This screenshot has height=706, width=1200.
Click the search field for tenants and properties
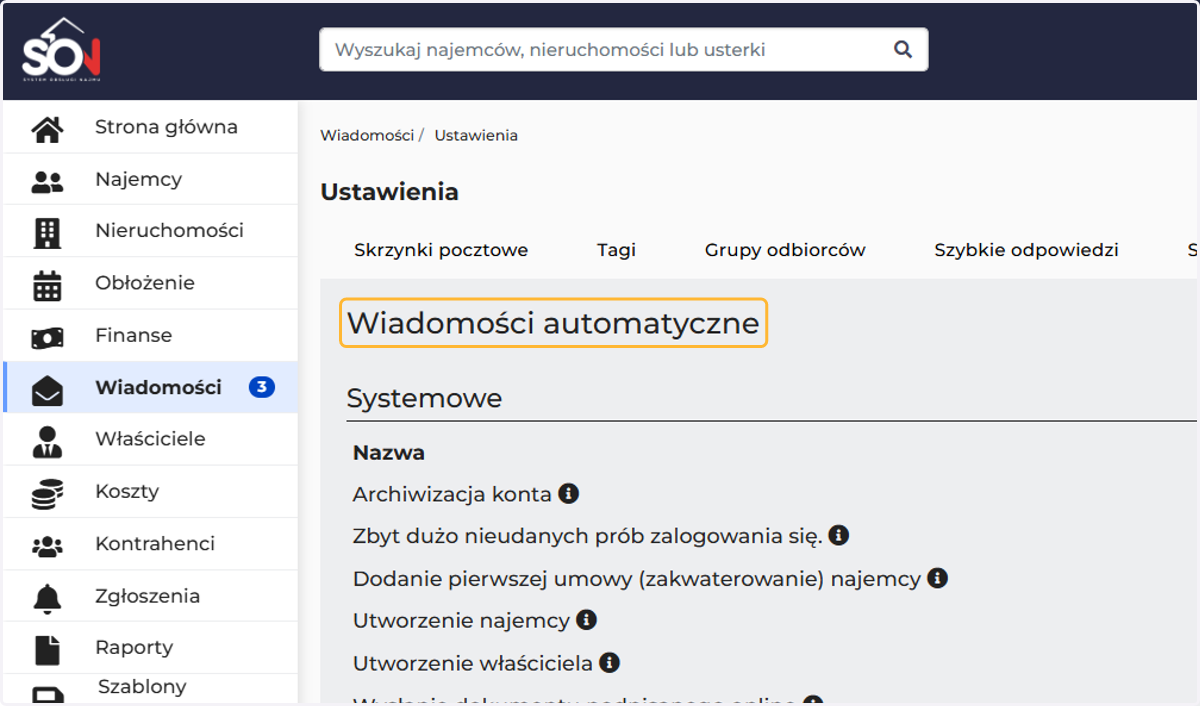click(623, 49)
